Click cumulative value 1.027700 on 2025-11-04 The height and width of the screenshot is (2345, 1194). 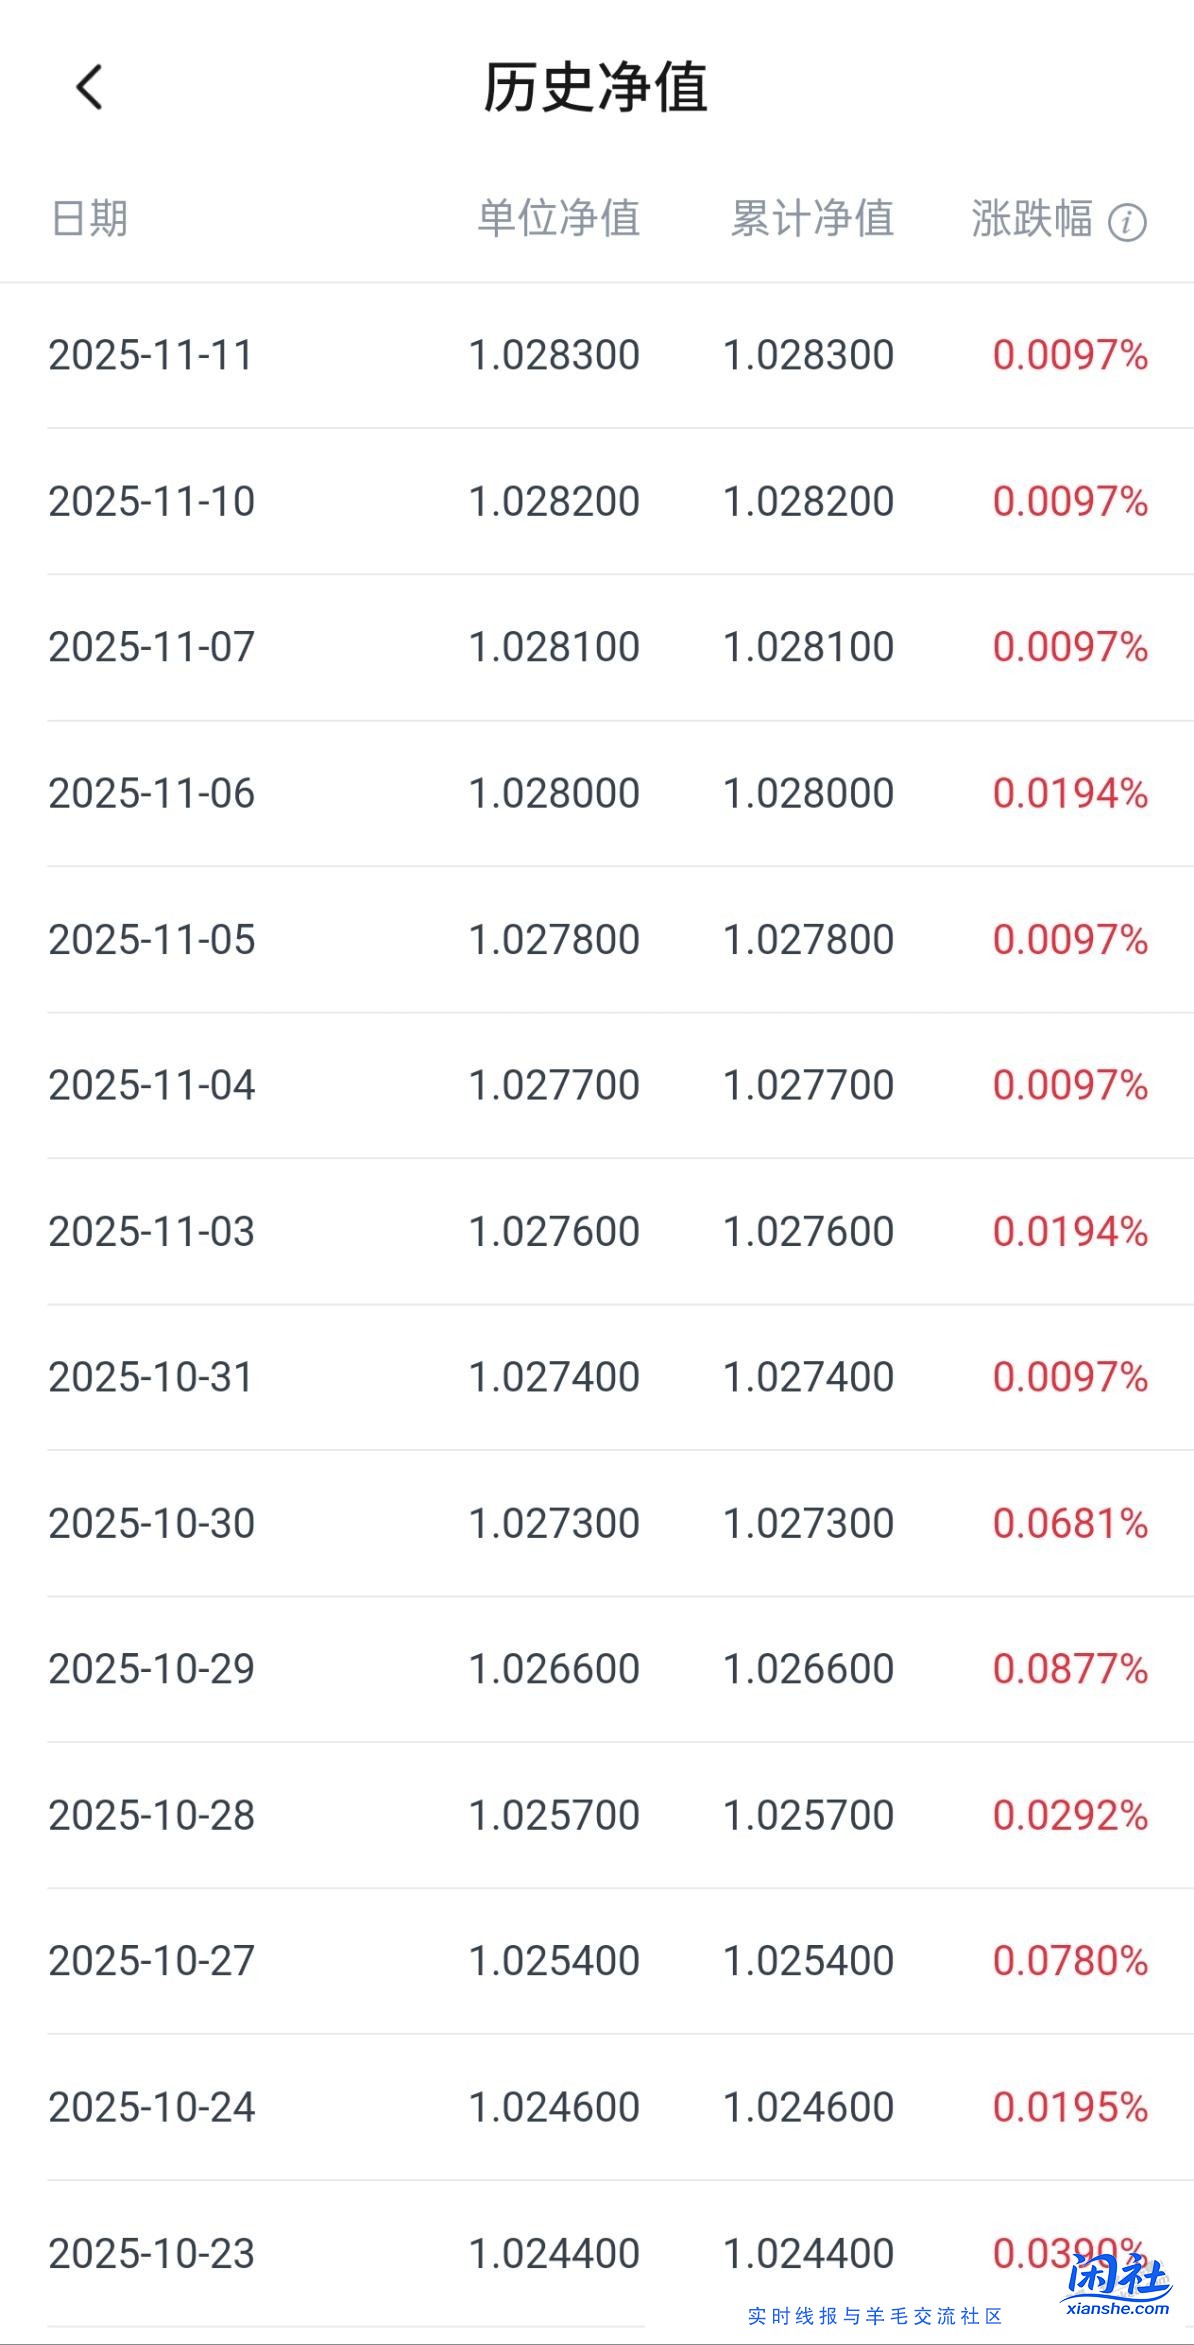[808, 1086]
